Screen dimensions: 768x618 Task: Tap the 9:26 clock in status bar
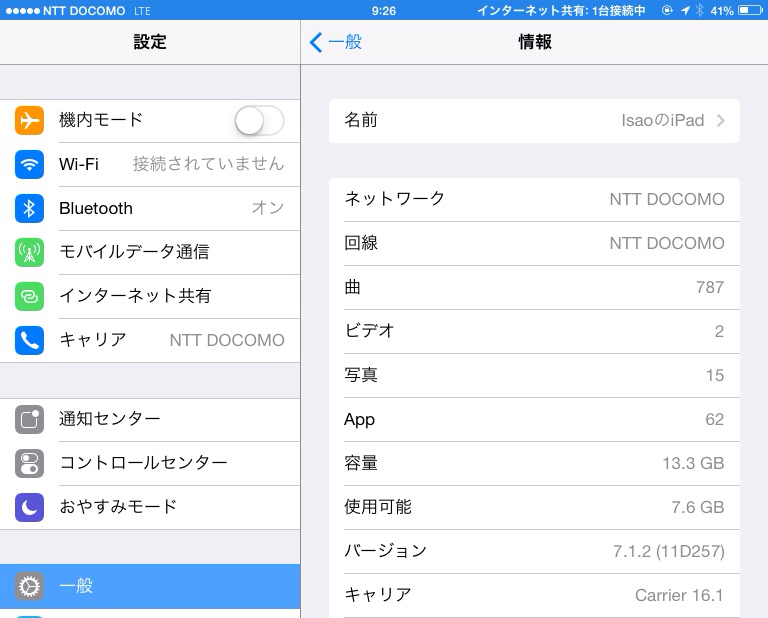384,11
